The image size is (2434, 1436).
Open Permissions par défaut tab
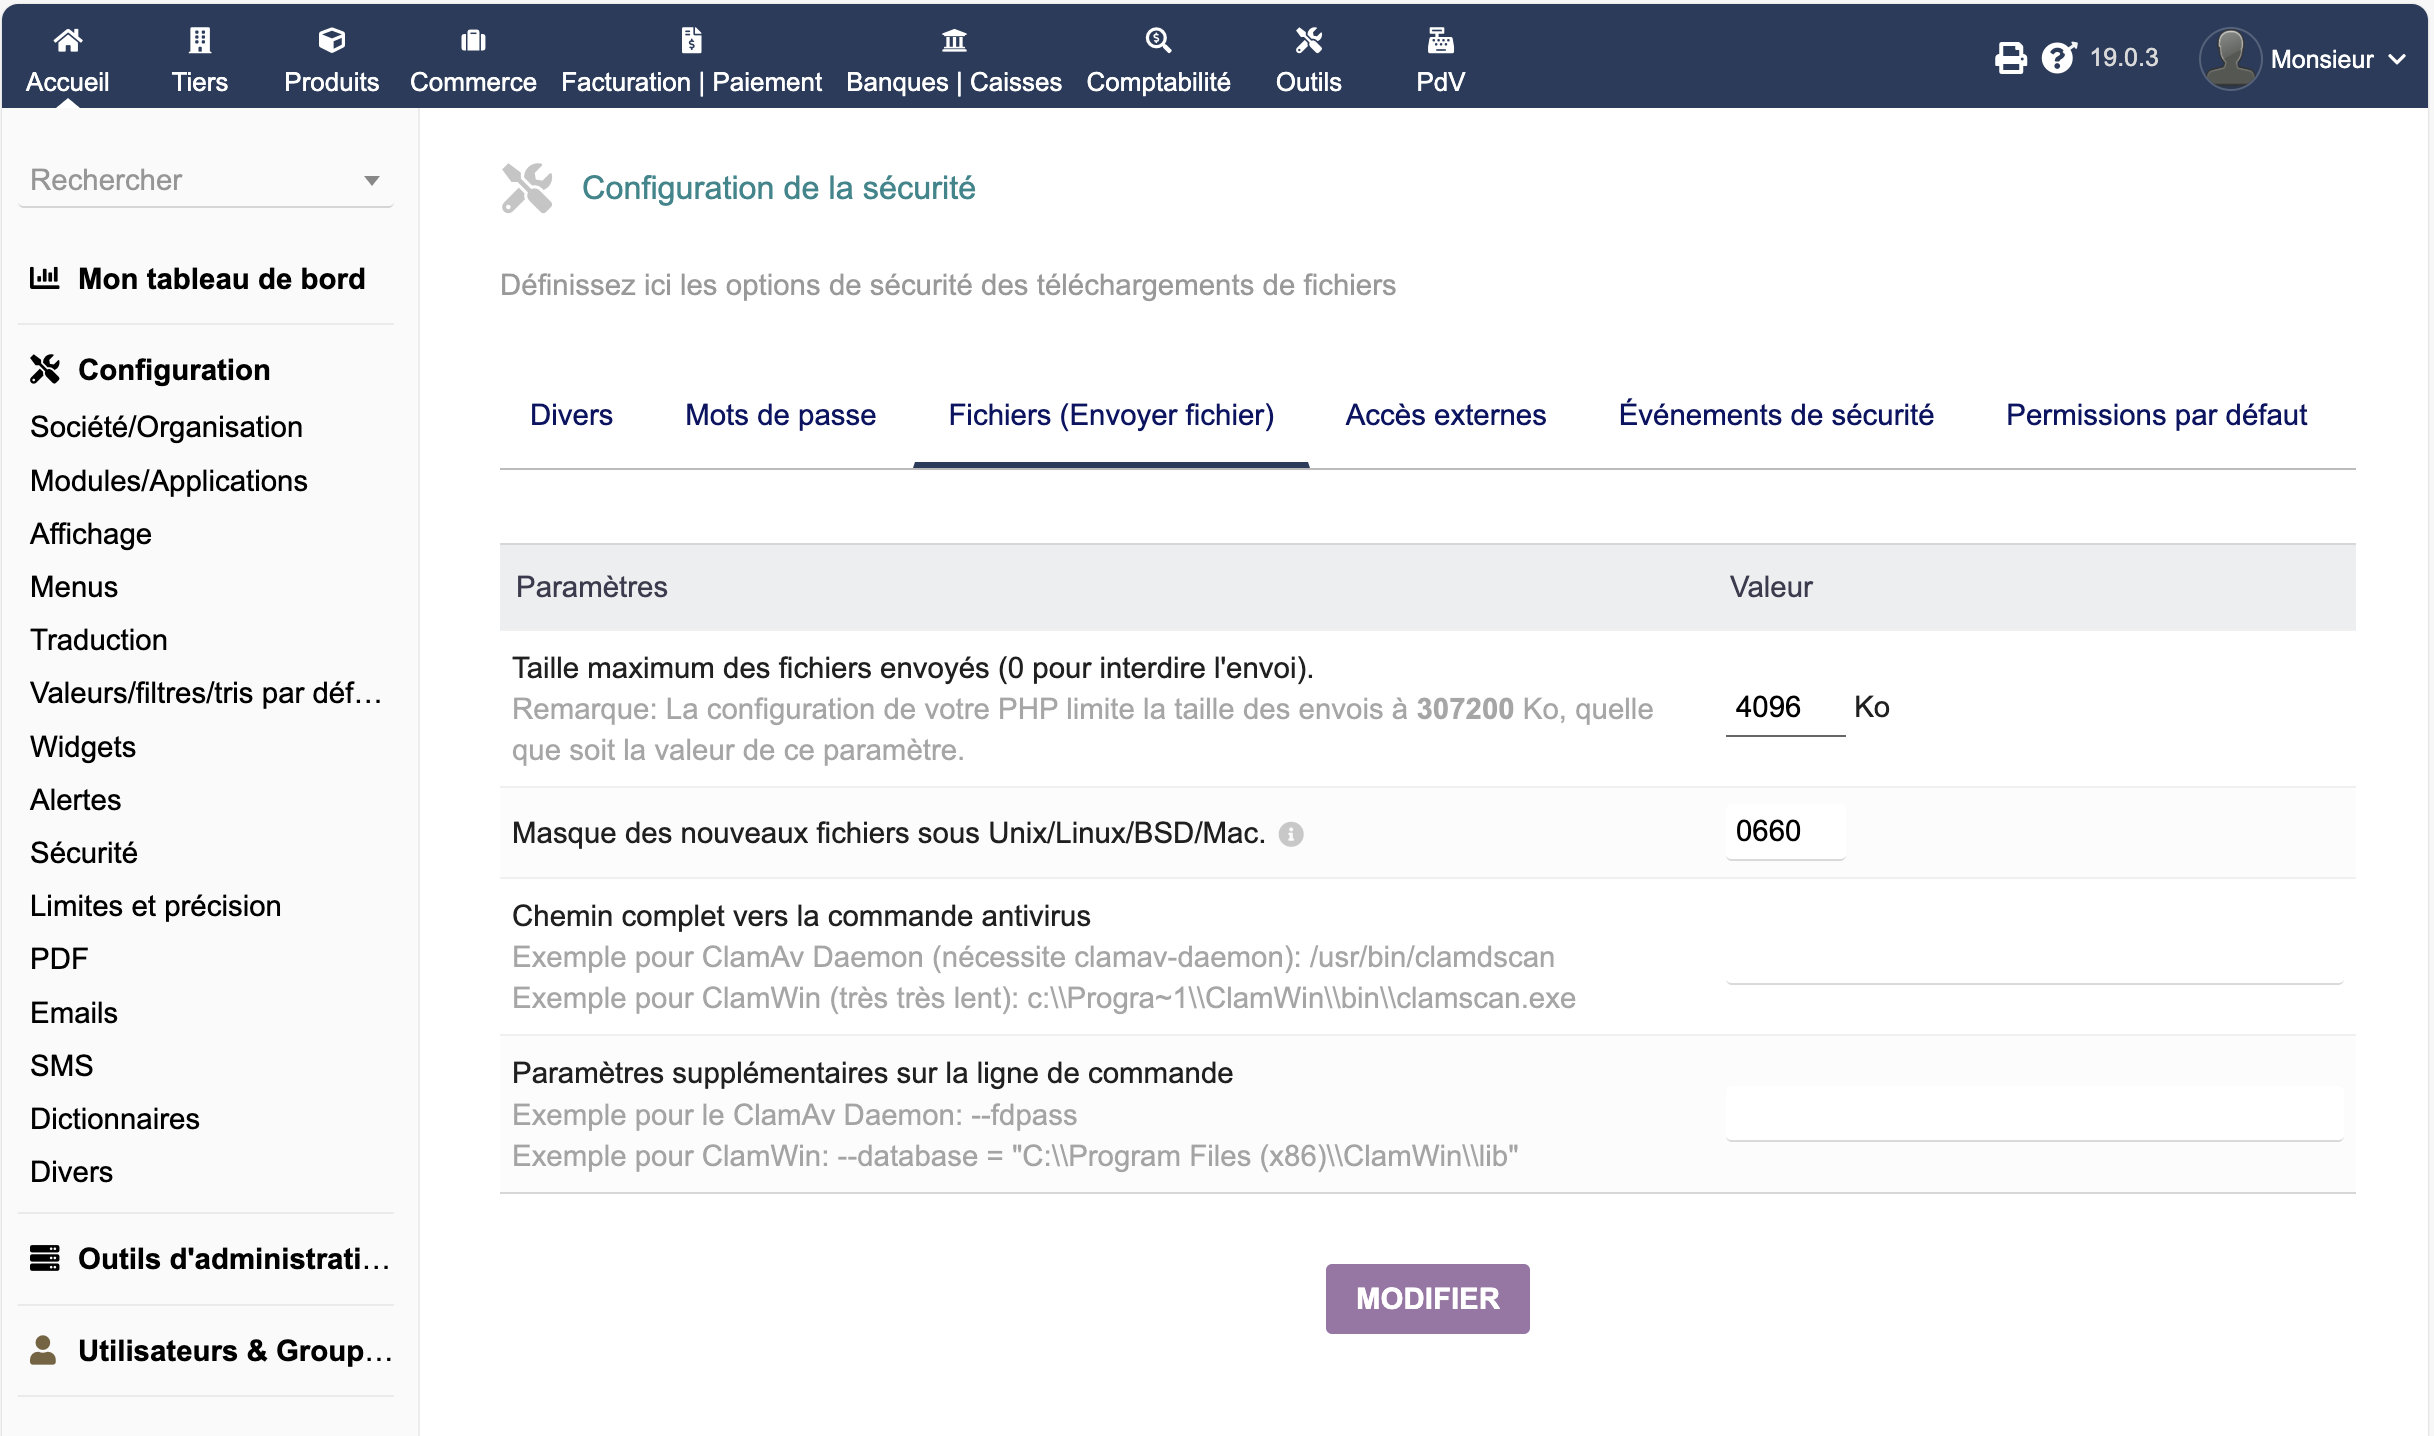click(x=2156, y=415)
